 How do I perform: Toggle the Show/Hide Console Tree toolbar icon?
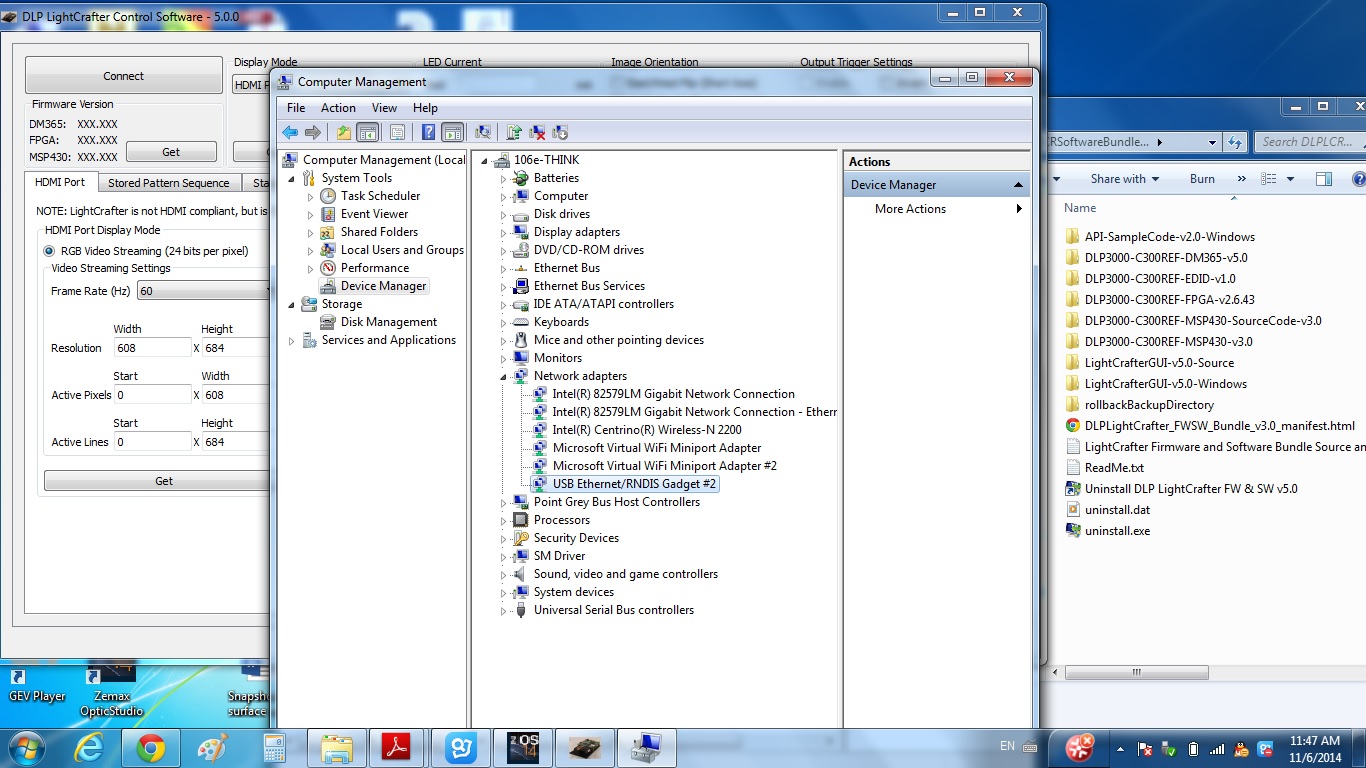367,132
